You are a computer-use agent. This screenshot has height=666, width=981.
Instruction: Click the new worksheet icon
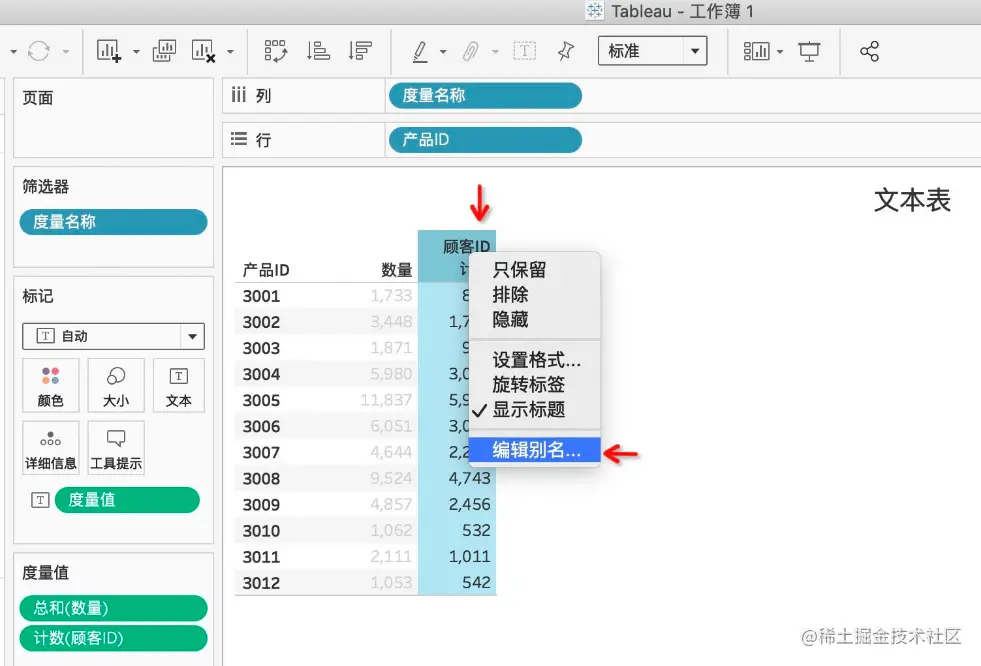pos(109,51)
